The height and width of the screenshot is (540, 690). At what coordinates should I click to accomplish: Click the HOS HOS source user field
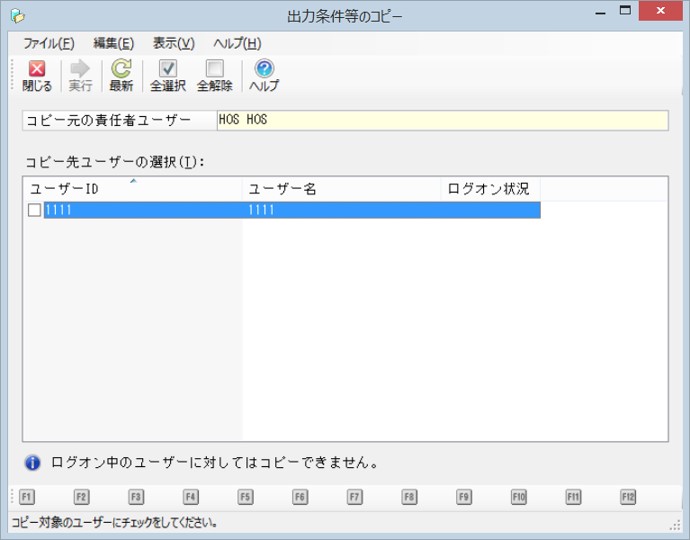443,120
